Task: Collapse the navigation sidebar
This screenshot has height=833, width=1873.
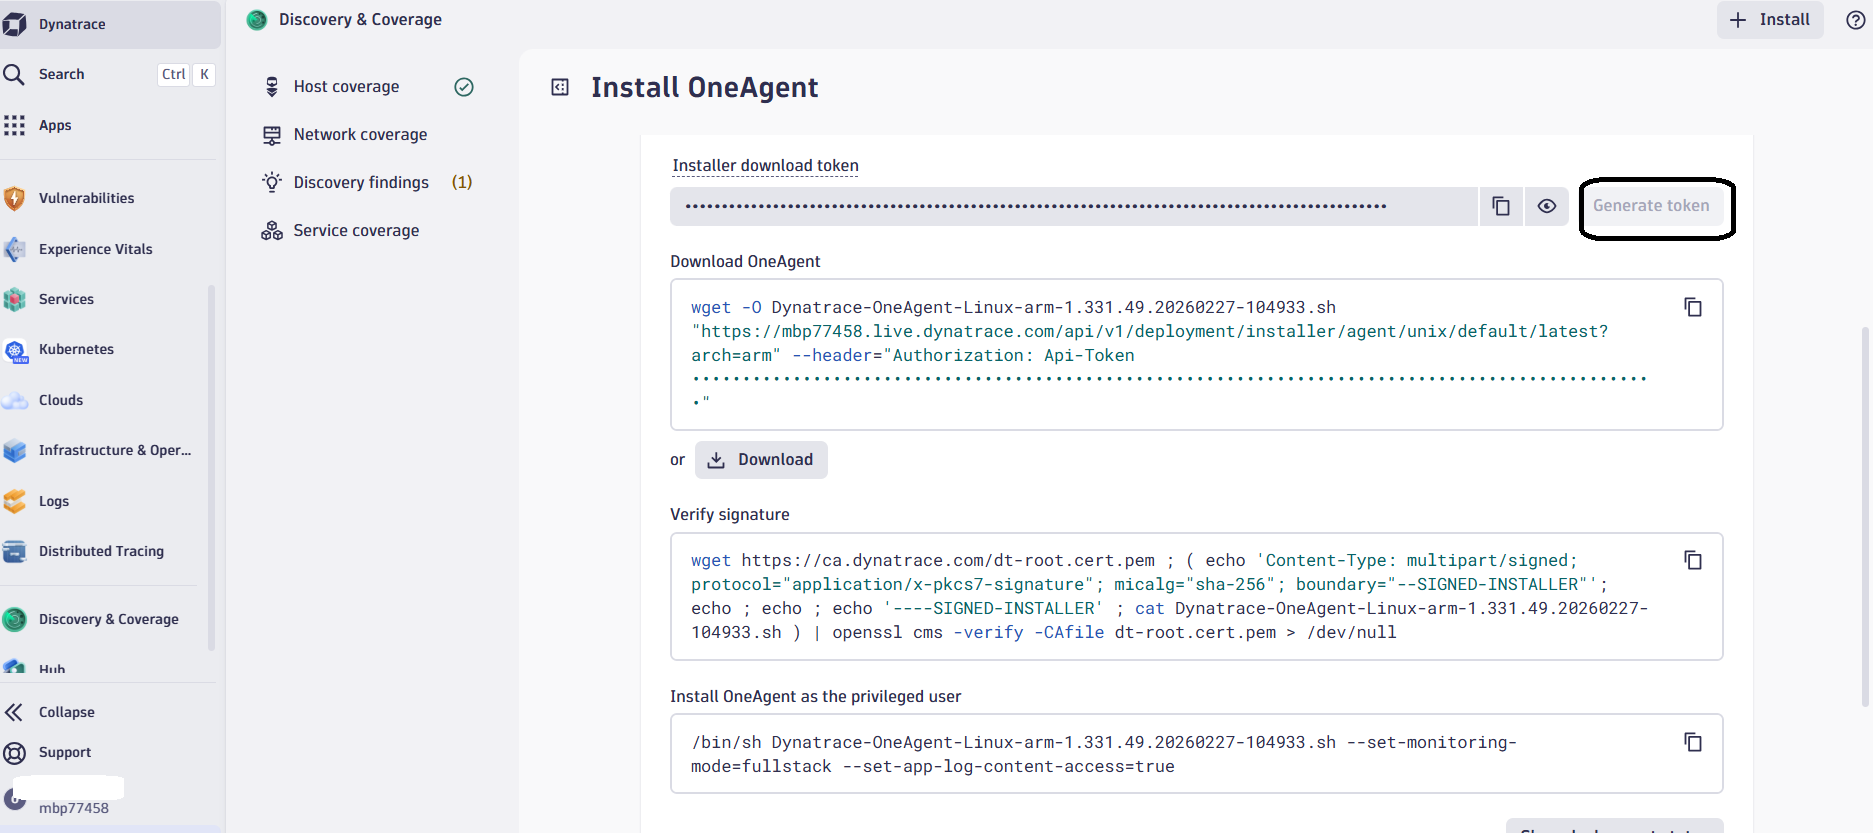Action: pos(65,711)
